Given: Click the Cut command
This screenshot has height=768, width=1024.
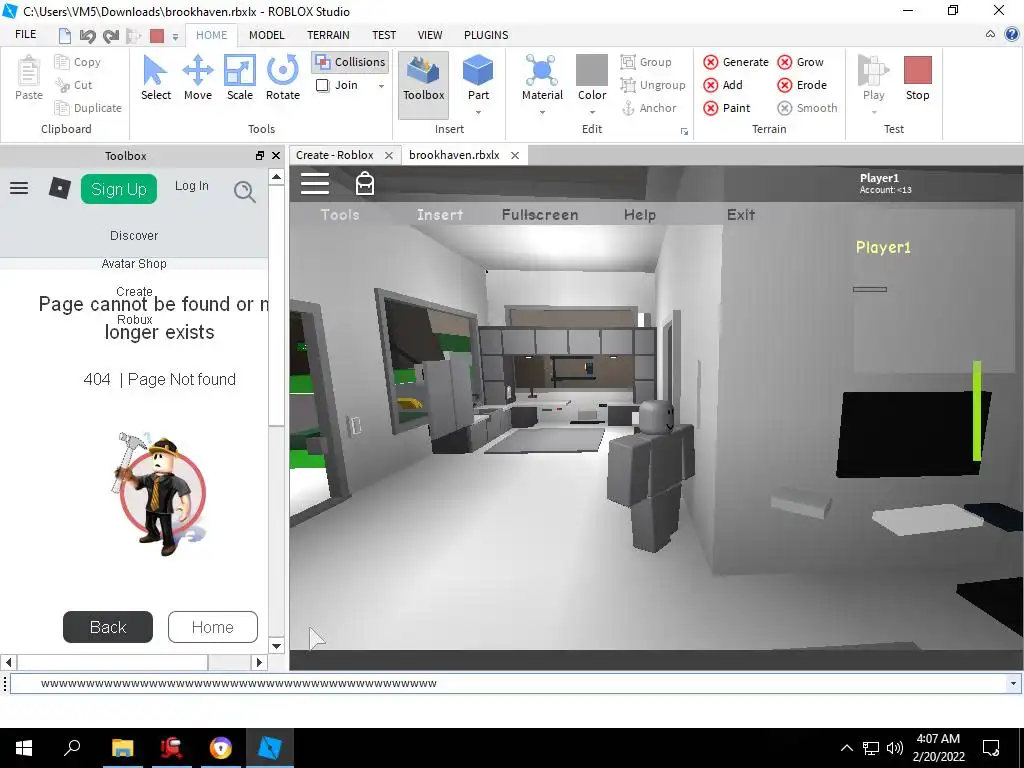Looking at the screenshot, I should [x=74, y=85].
